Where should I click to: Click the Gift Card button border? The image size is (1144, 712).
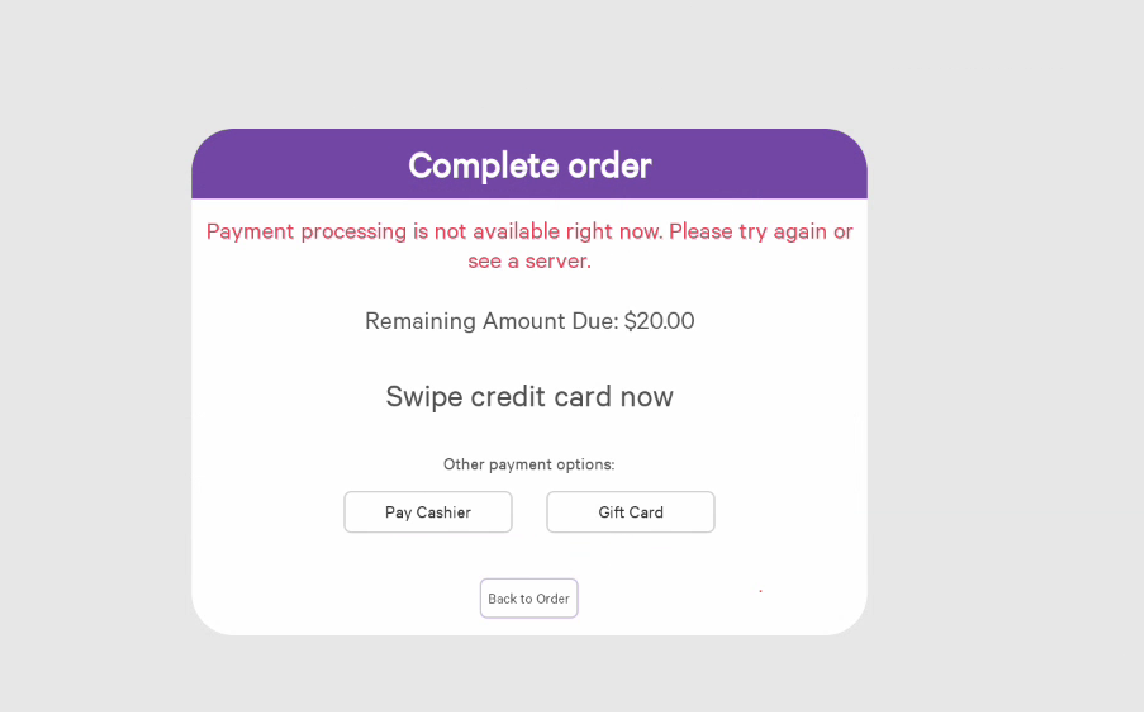point(630,493)
